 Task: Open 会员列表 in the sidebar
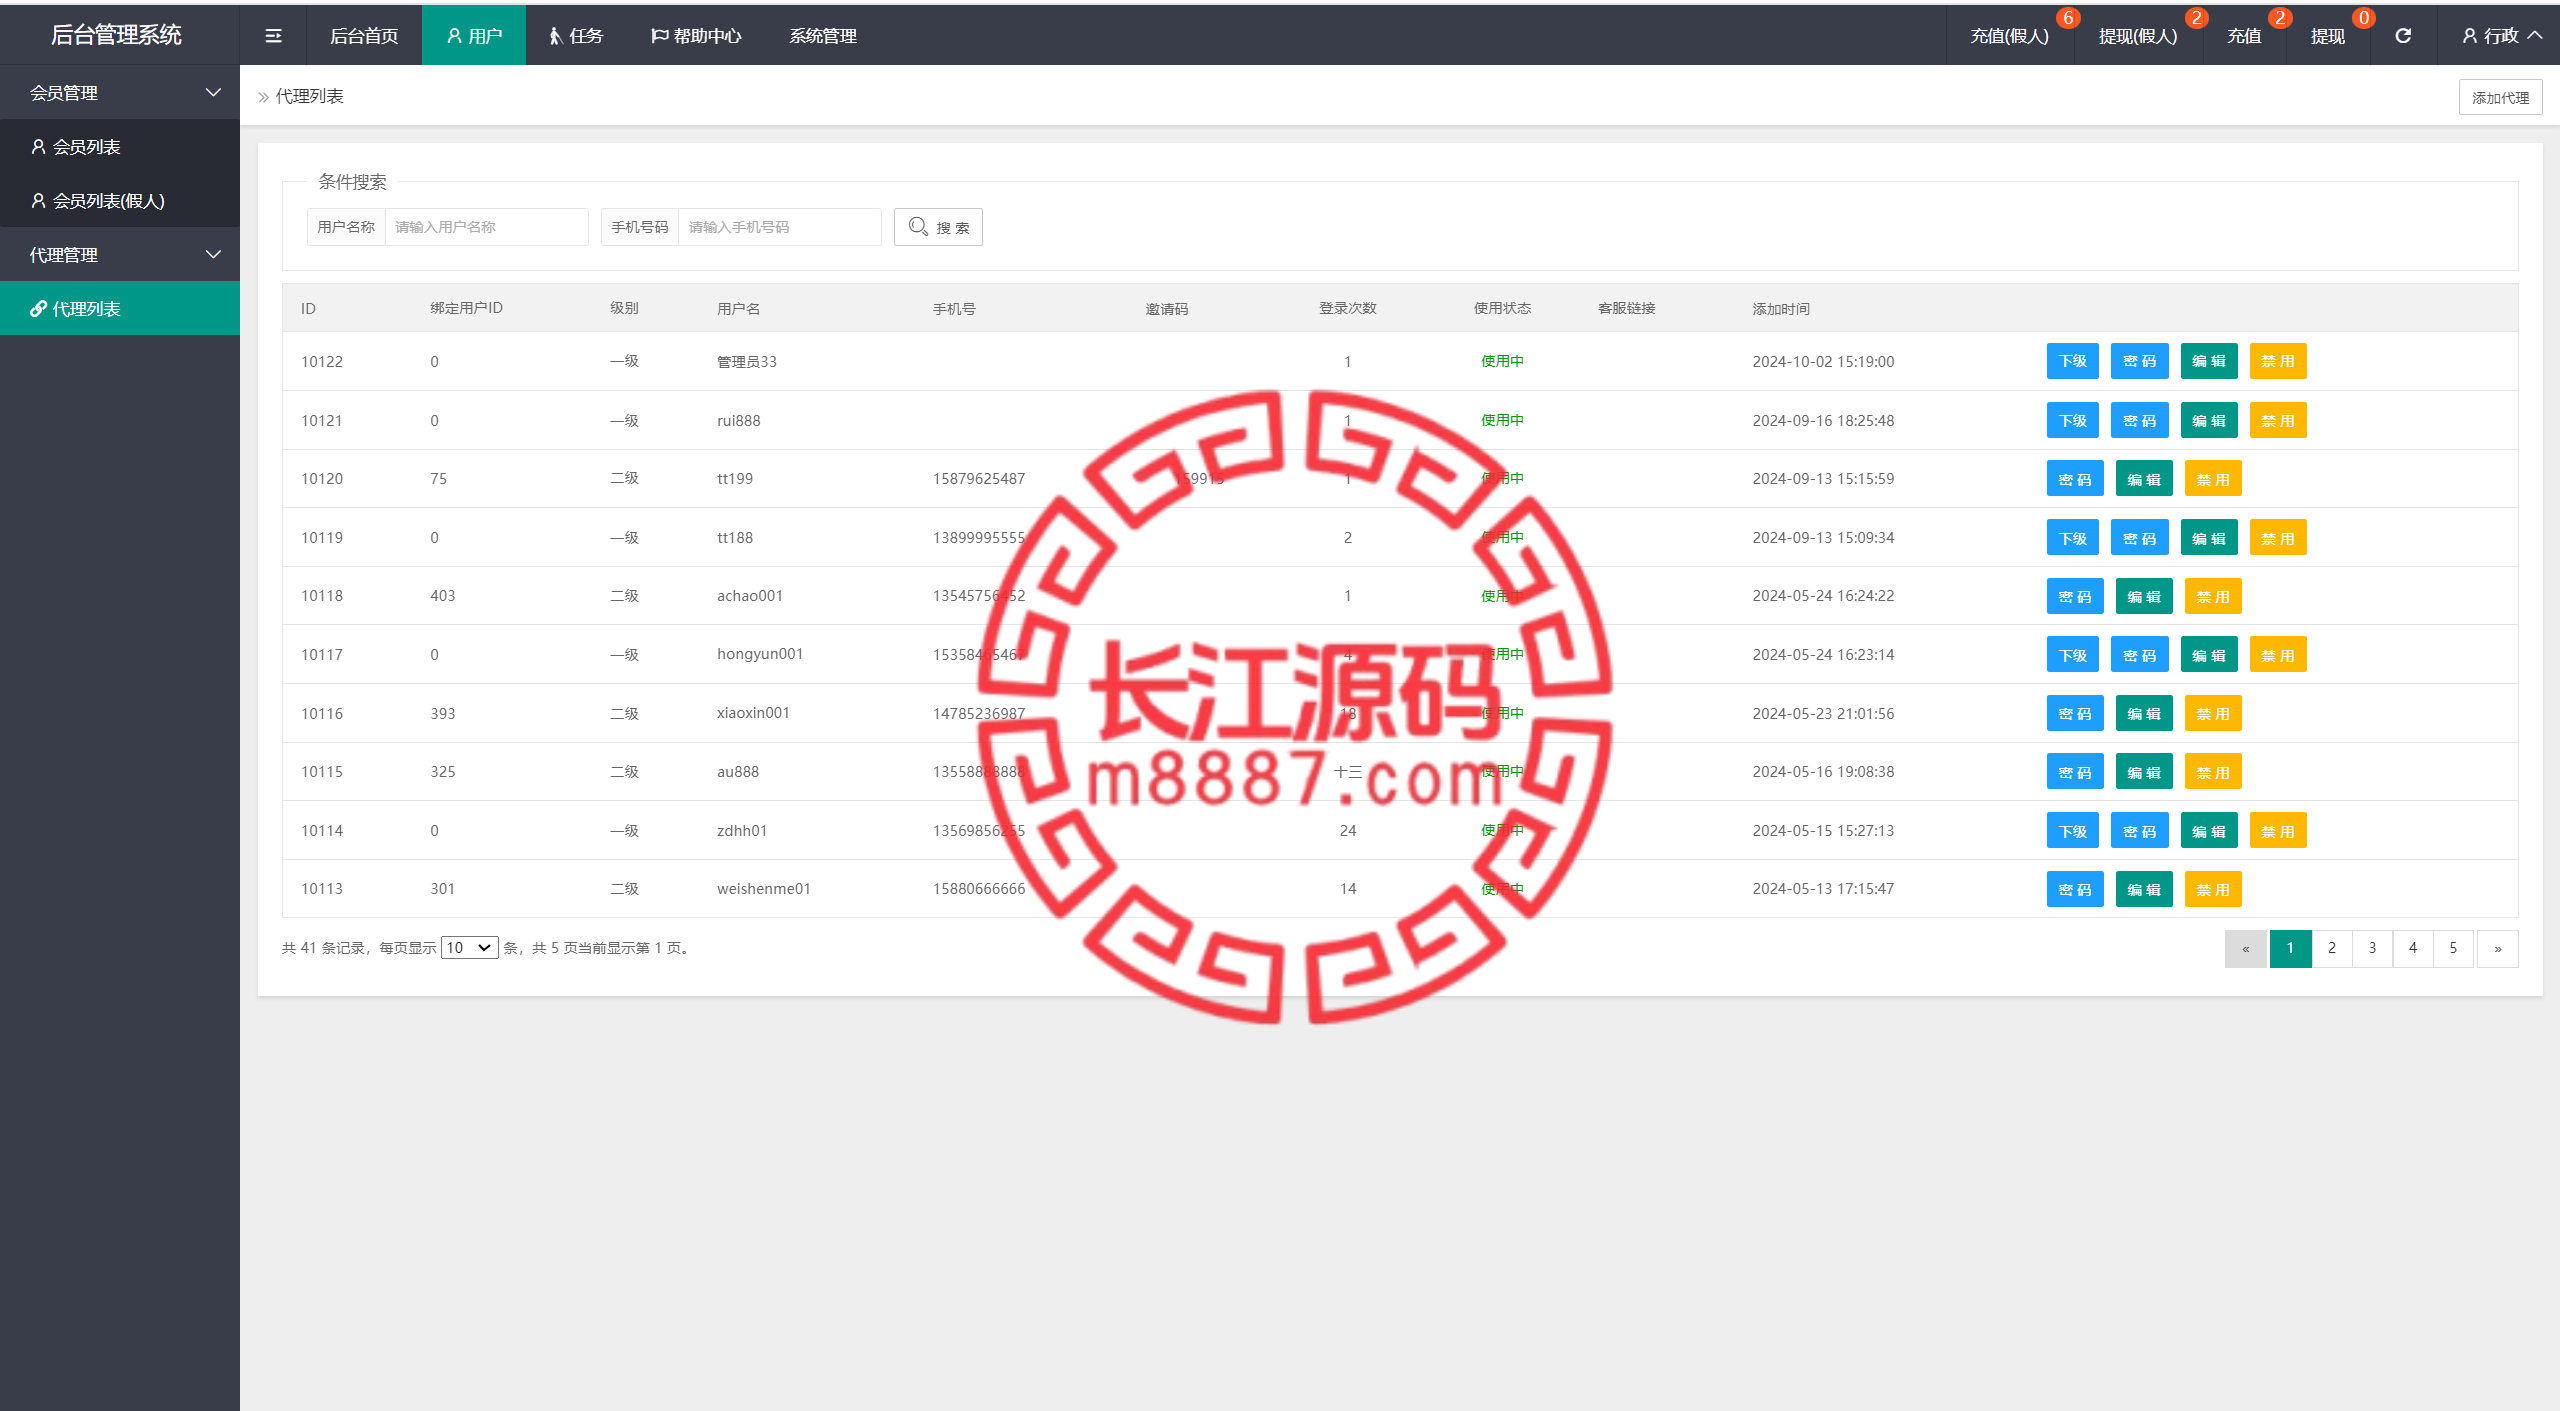coord(120,146)
